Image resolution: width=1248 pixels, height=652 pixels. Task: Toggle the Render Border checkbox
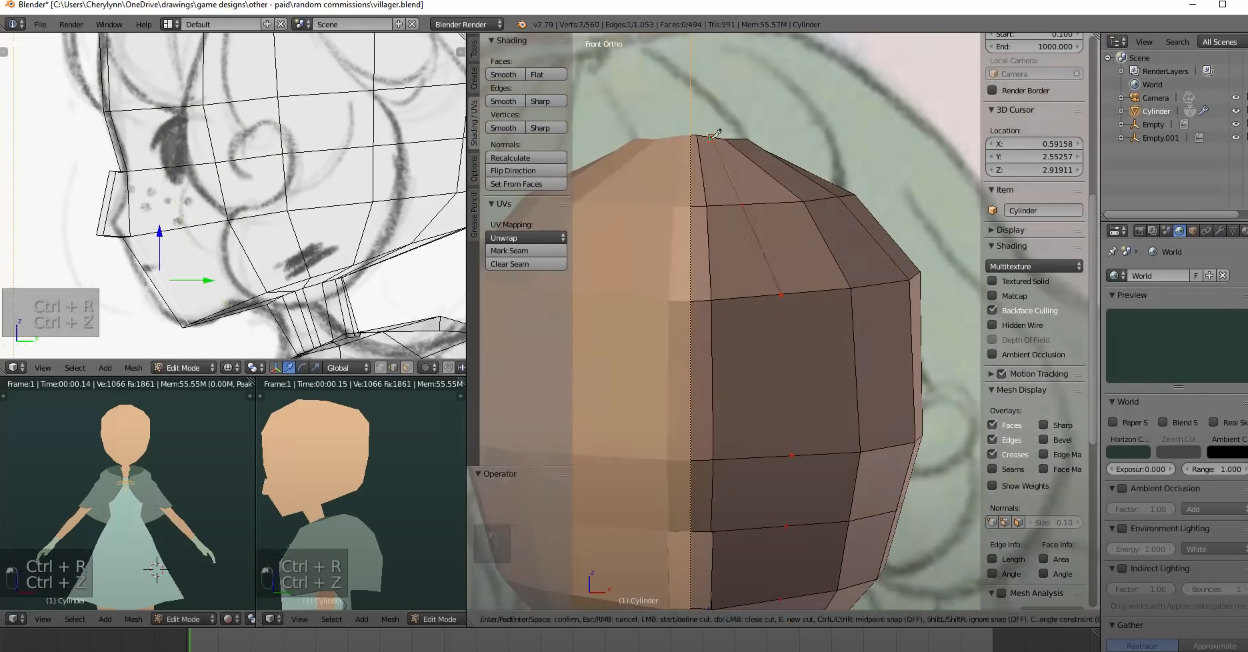pyautogui.click(x=992, y=90)
